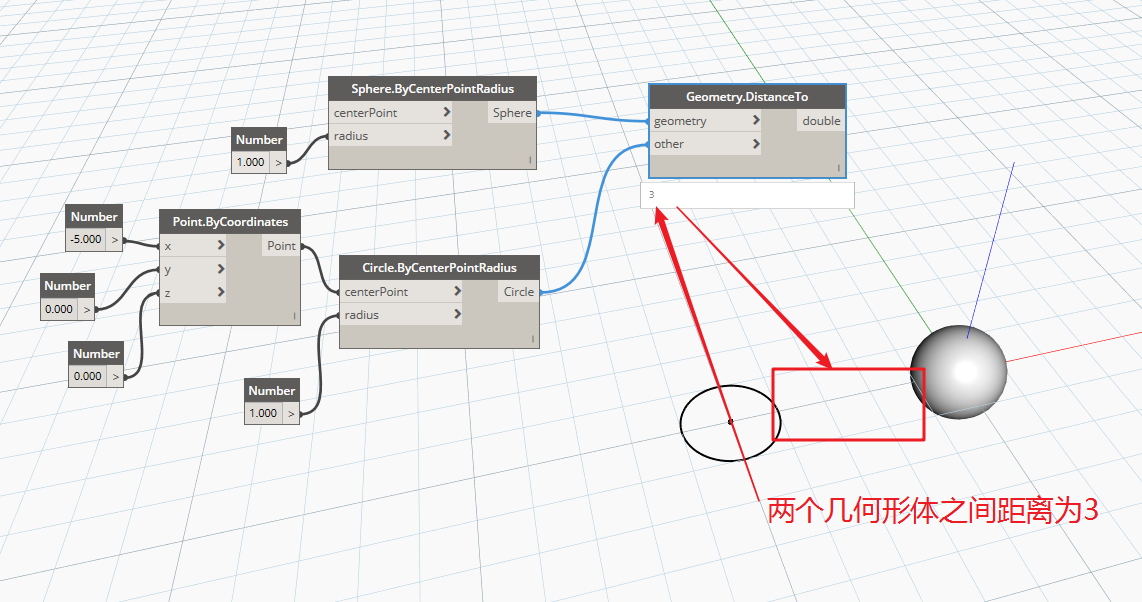1142x602 pixels.
Task: Edit the 1.000 value feeding Circle radius
Action: pyautogui.click(x=263, y=413)
